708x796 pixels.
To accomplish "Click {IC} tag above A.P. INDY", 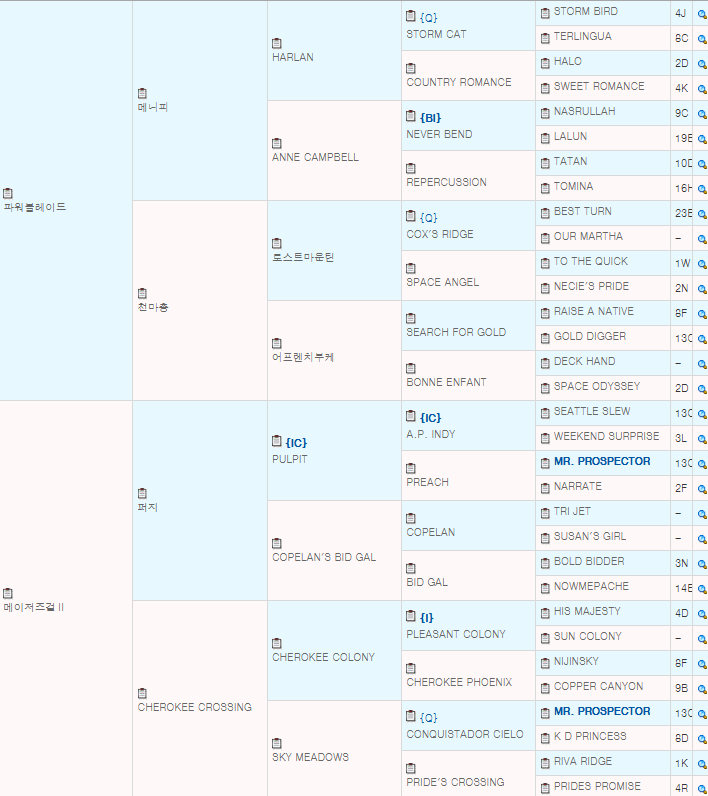I will 430,418.
